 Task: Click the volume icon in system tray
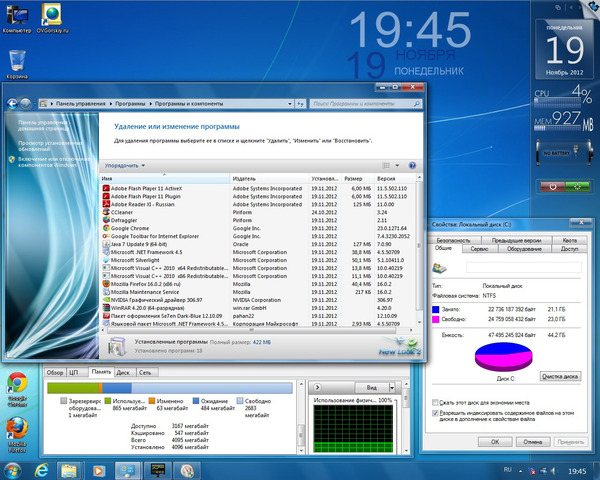(553, 471)
